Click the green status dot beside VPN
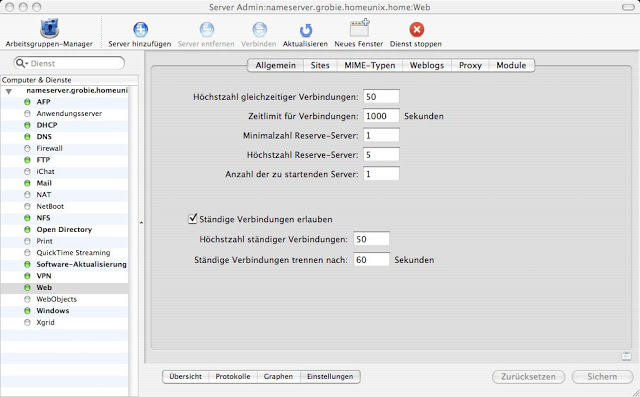640x397 pixels. 27,276
